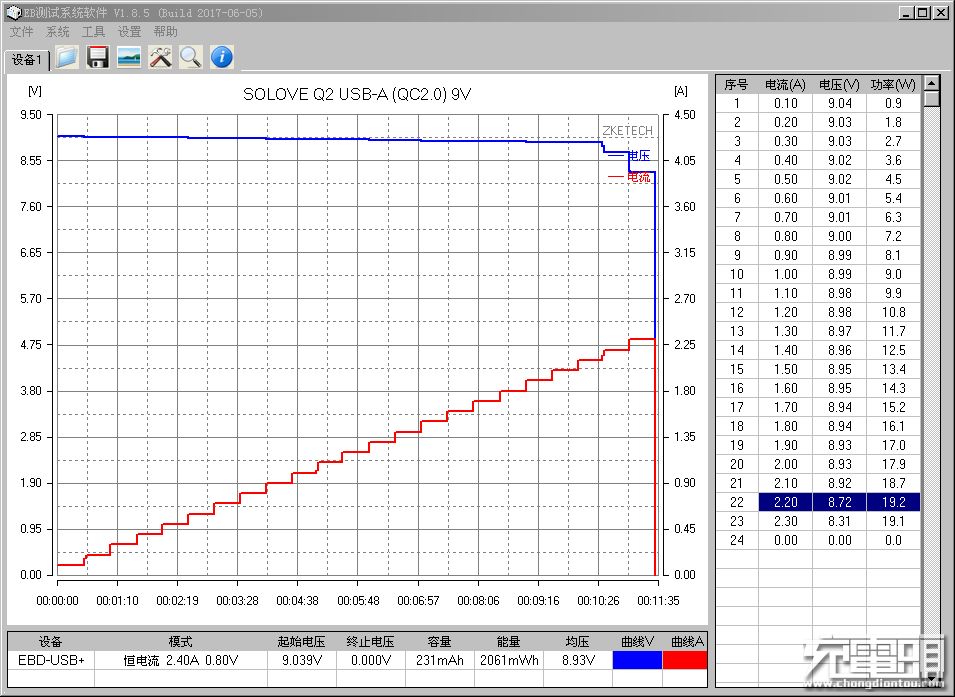The width and height of the screenshot is (955, 697).
Task: Click the red 曲线A color swatch
Action: (x=685, y=660)
